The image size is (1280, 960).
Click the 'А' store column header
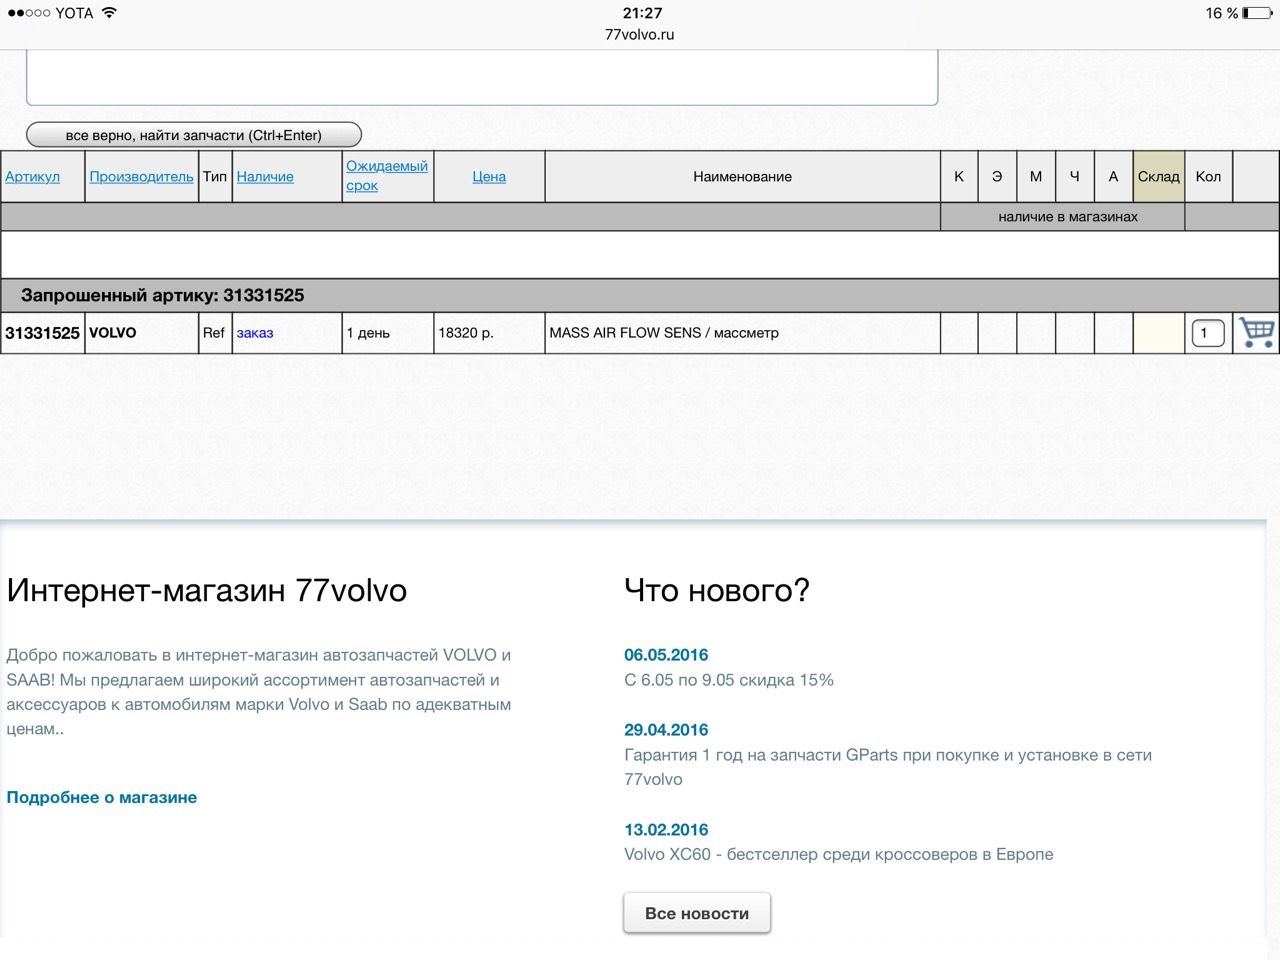(1113, 176)
